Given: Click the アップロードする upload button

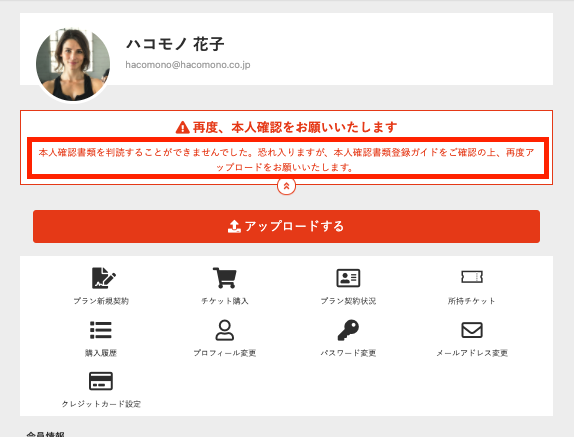Looking at the screenshot, I should click(286, 226).
